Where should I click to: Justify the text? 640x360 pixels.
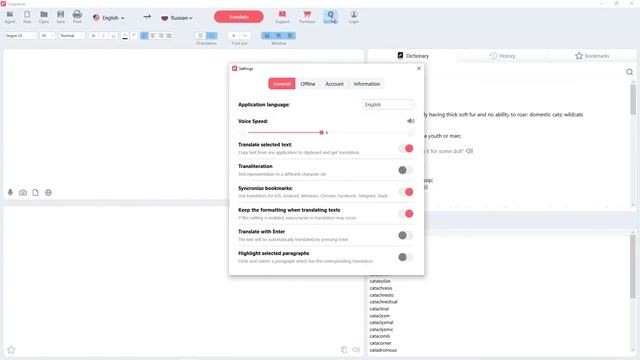(169, 36)
